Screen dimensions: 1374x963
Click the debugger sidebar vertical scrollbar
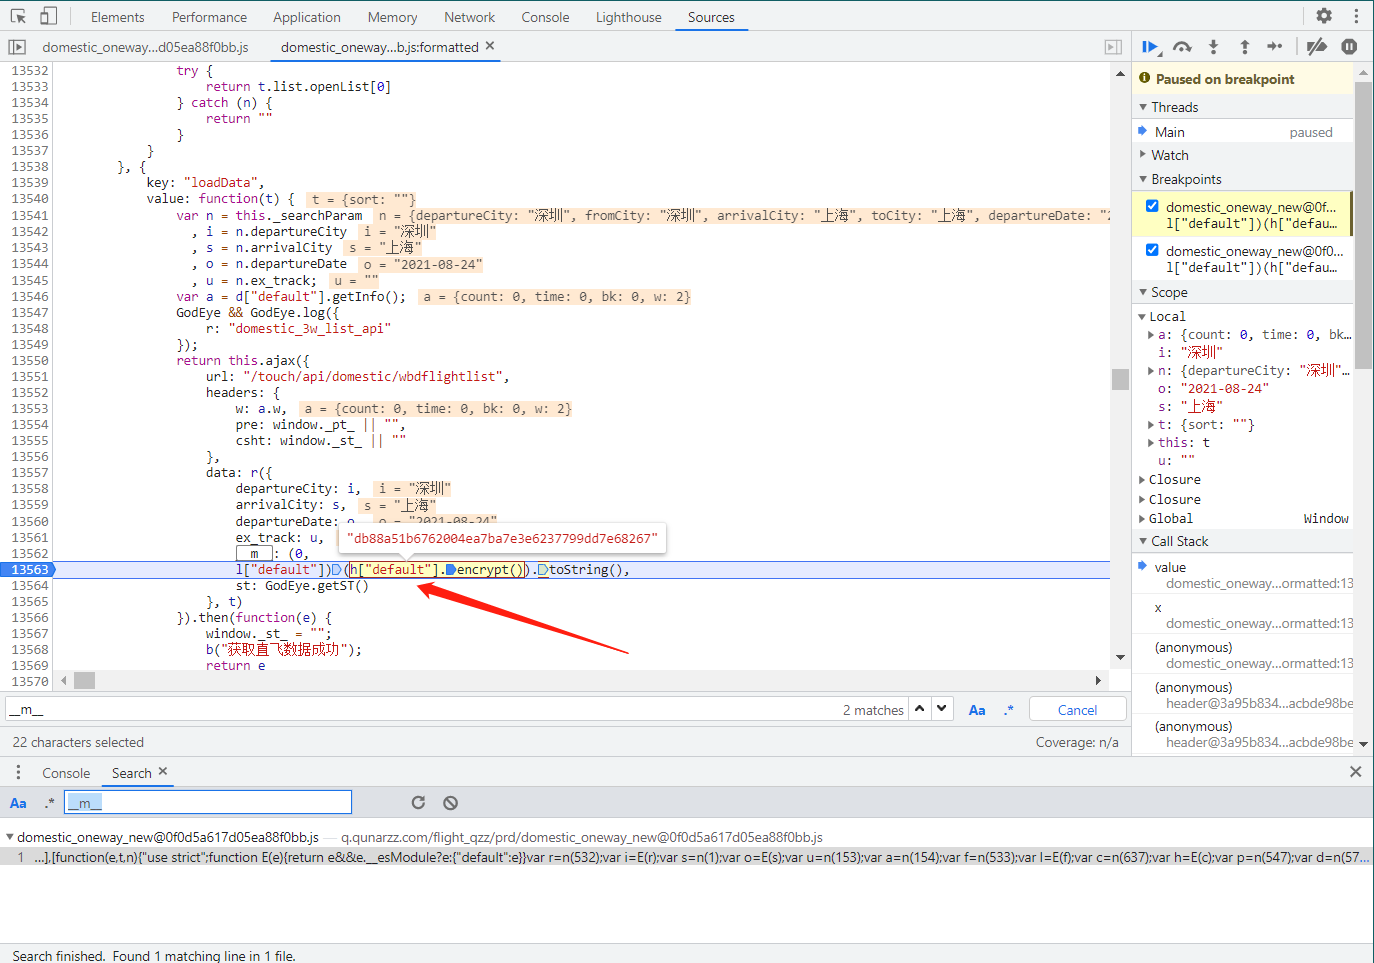[x=1363, y=227]
